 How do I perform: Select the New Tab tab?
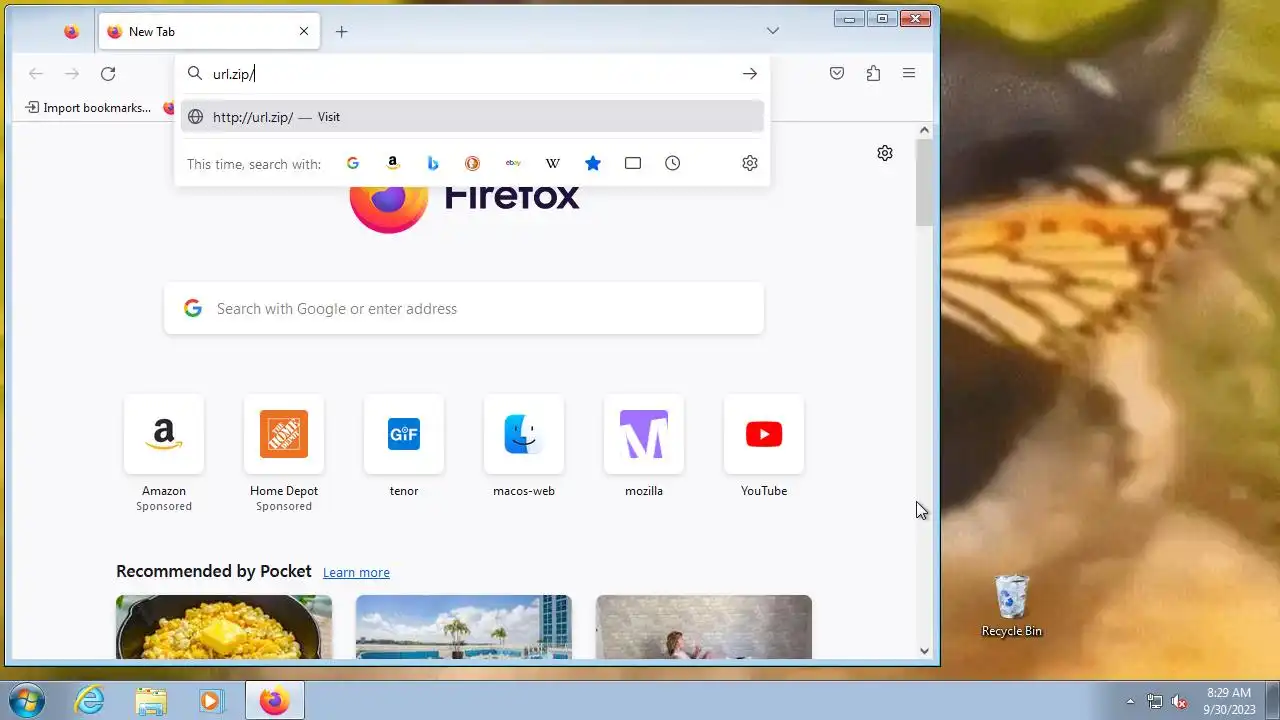[209, 31]
